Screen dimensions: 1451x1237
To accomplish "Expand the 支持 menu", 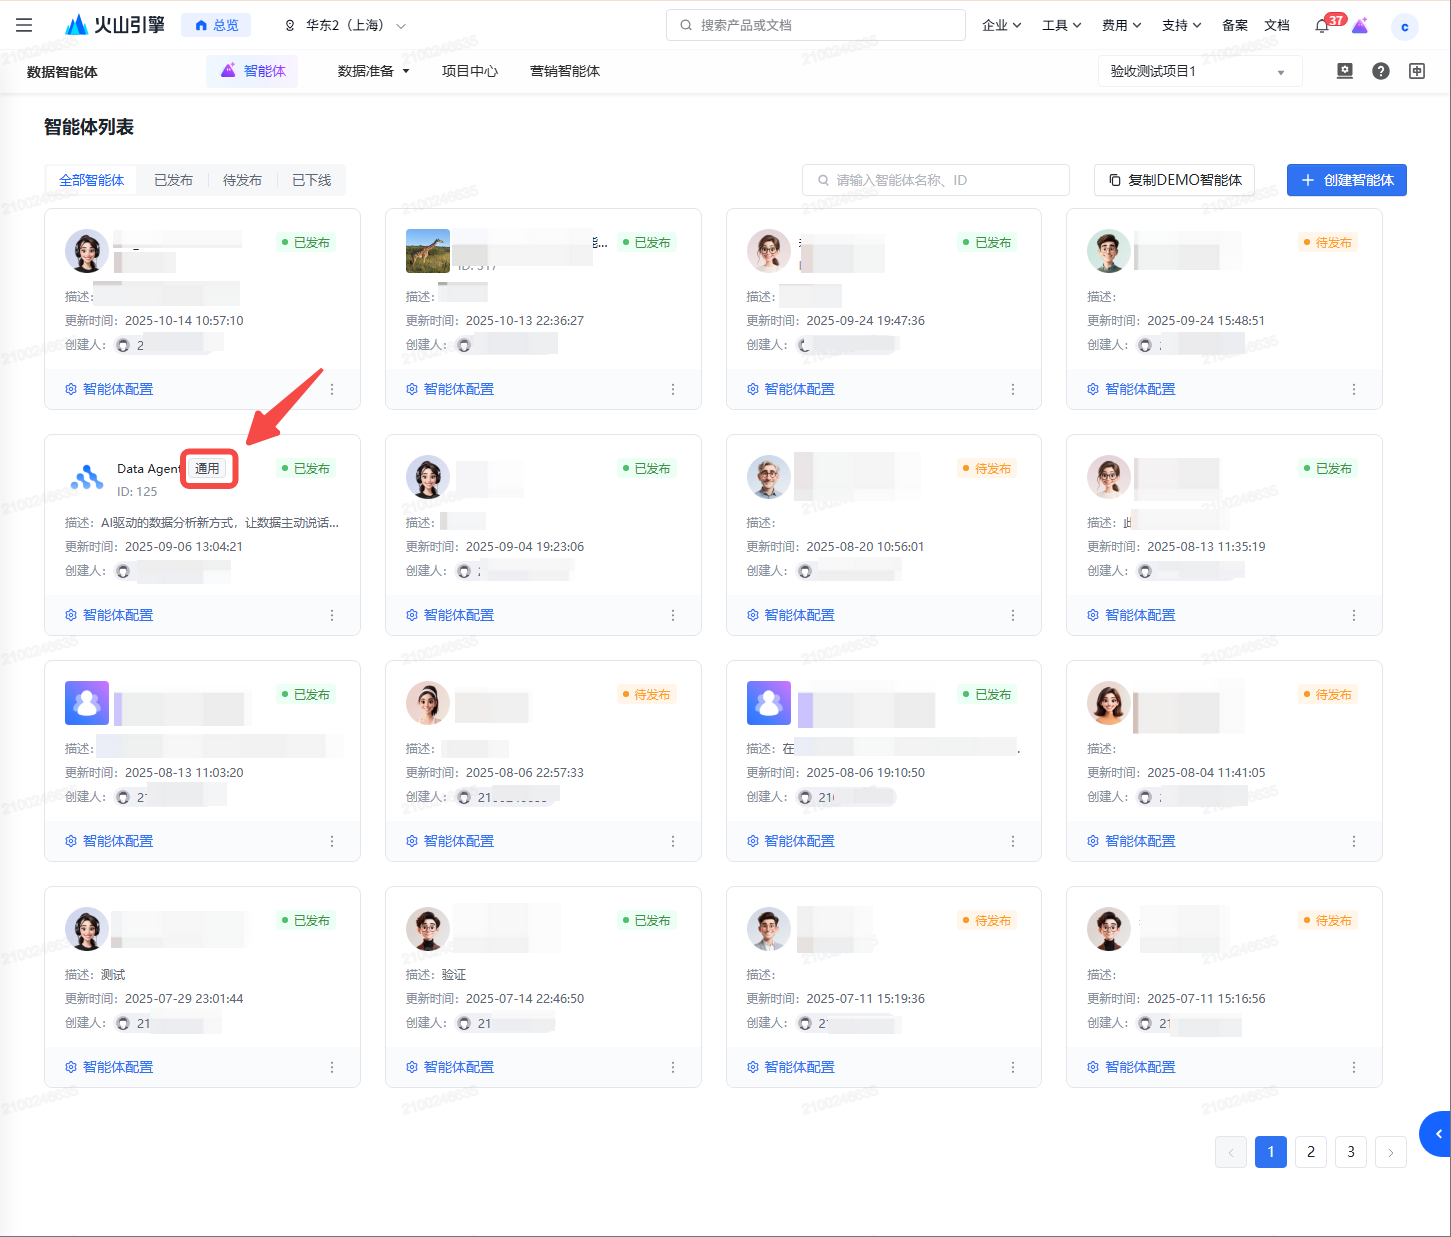I will click(1181, 25).
